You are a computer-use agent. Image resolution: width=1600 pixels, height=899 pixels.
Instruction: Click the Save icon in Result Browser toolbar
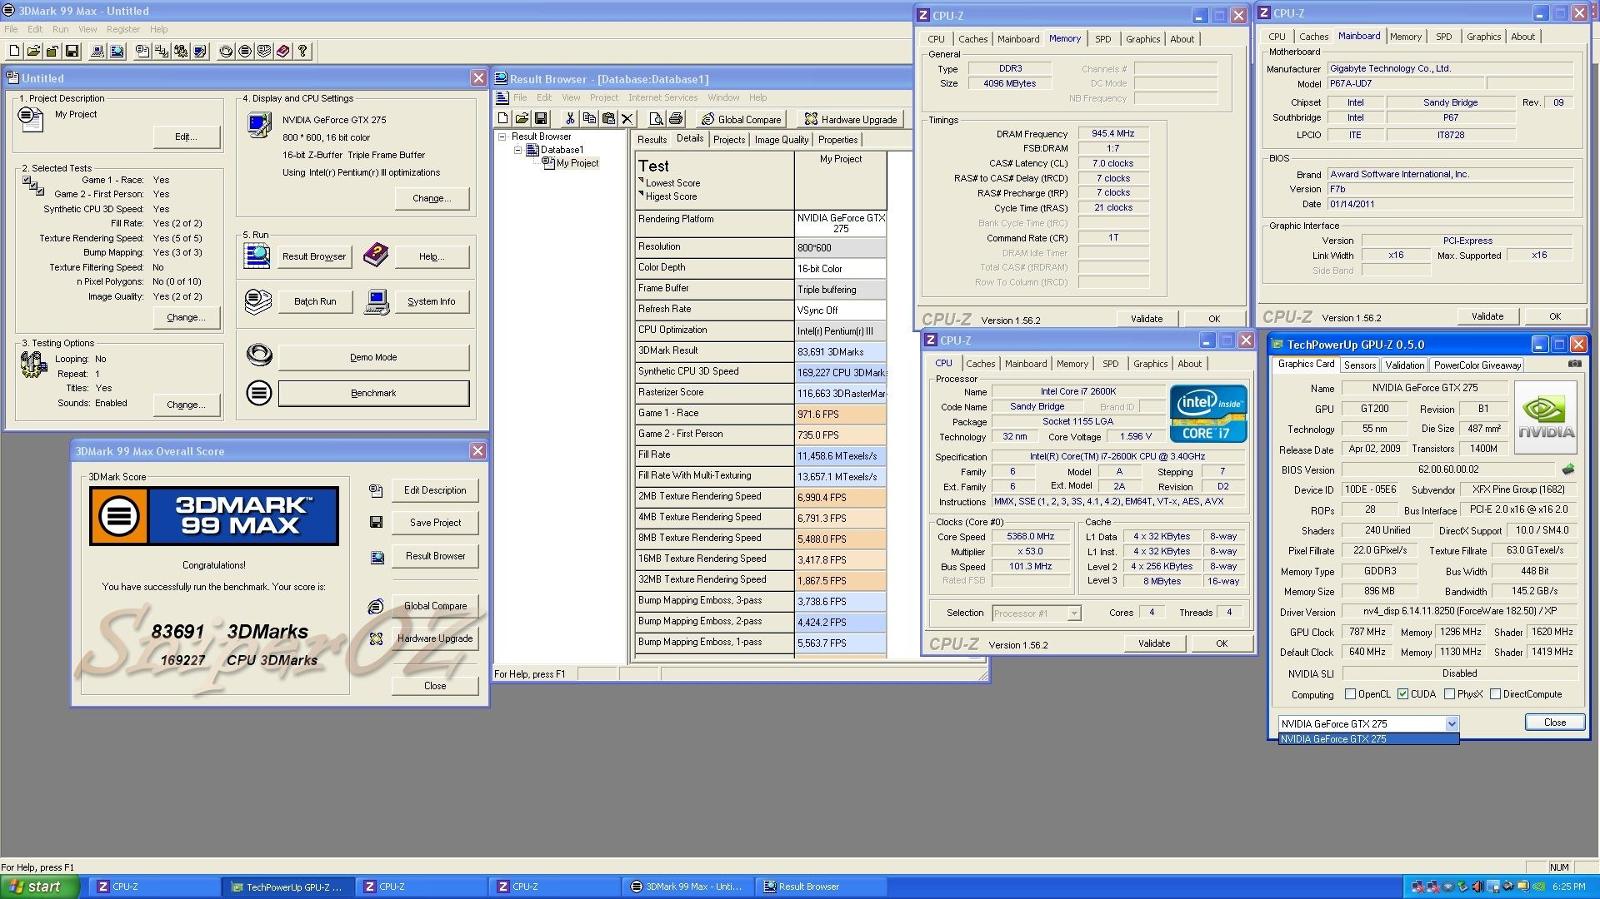[541, 118]
